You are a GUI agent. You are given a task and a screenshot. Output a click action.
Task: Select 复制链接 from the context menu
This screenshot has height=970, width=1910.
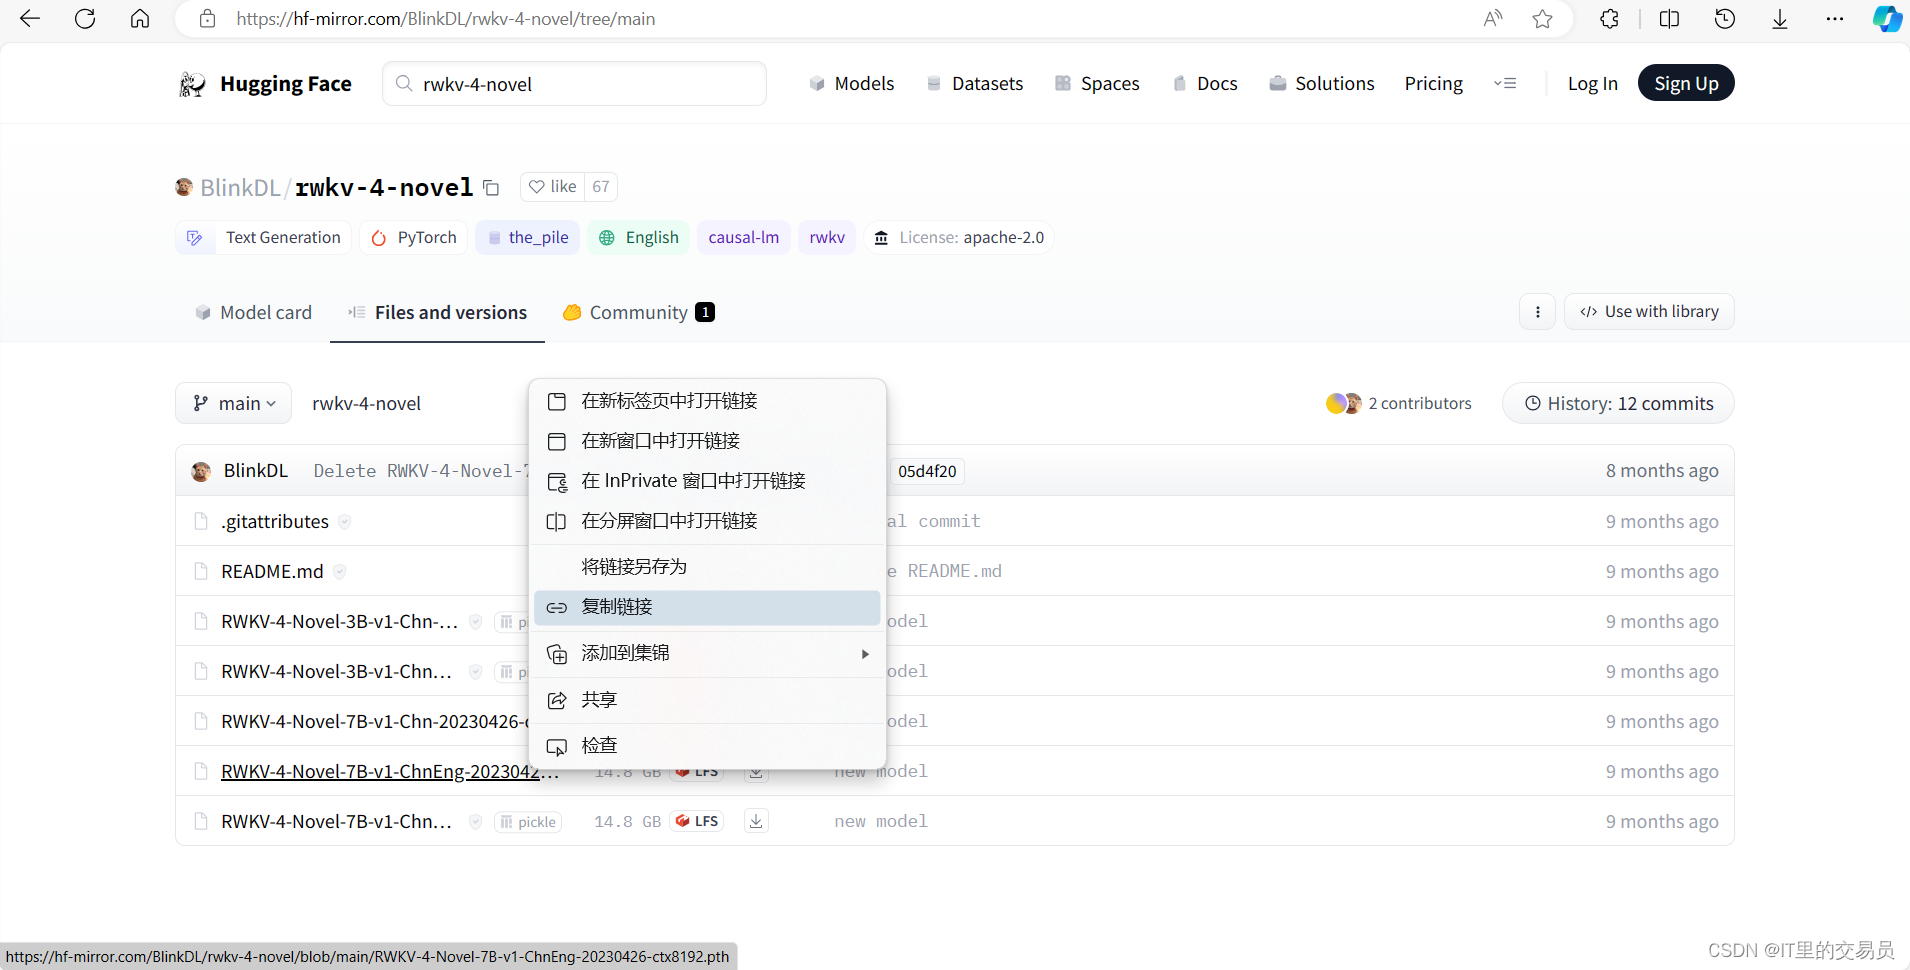616,607
